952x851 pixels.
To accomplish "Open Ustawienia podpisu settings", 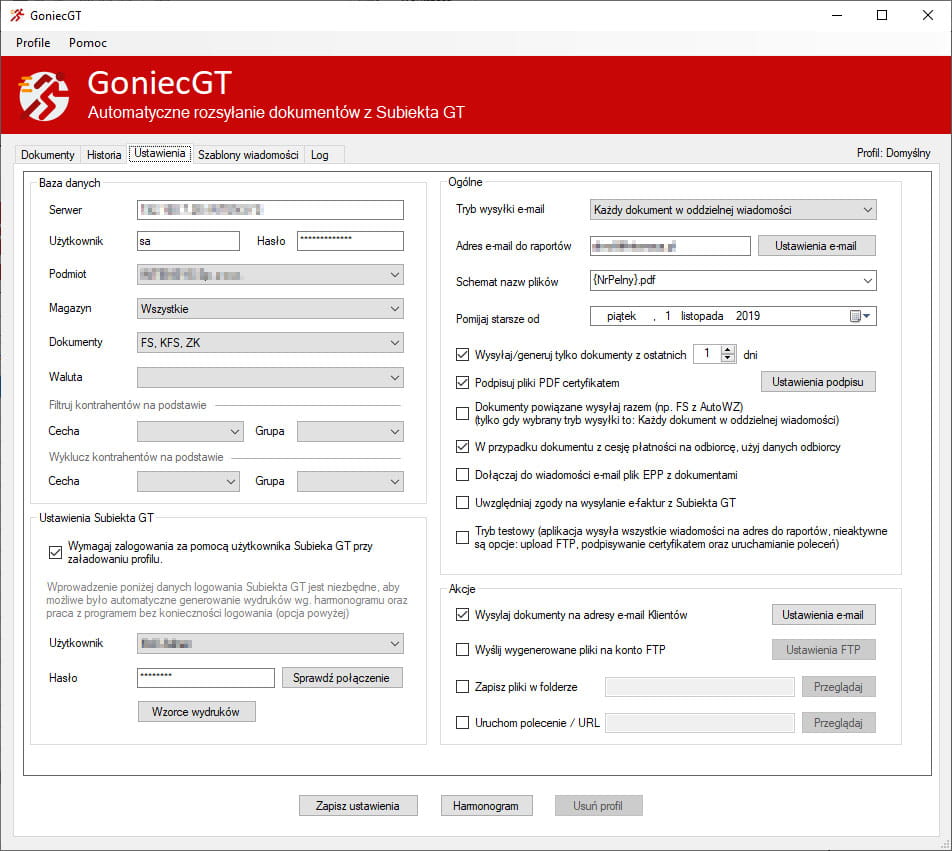I will pos(818,382).
